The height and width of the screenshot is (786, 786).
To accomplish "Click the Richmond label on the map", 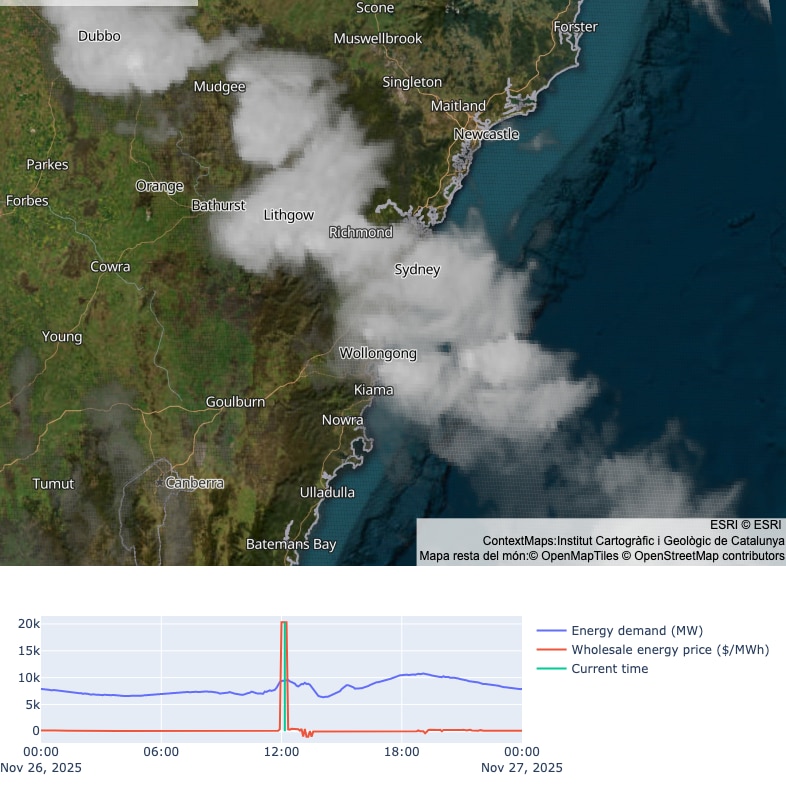I will click(x=360, y=232).
